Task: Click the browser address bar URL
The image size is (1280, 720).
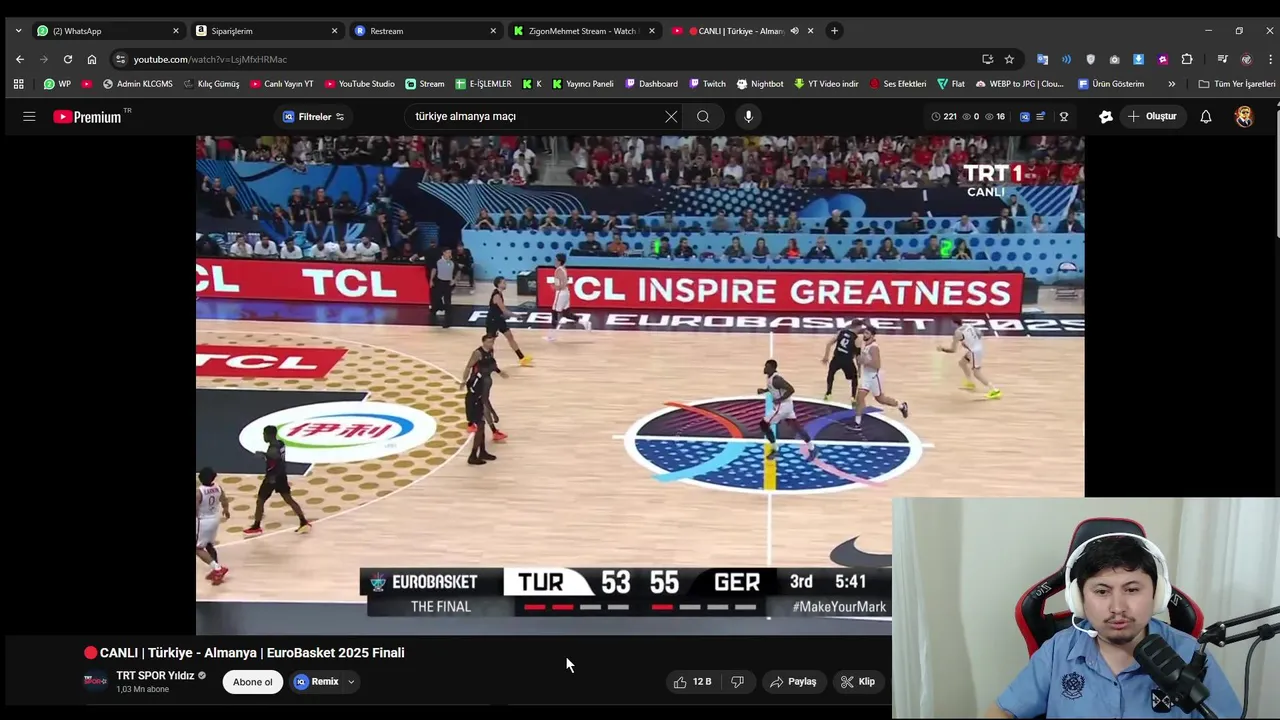Action: [210, 59]
